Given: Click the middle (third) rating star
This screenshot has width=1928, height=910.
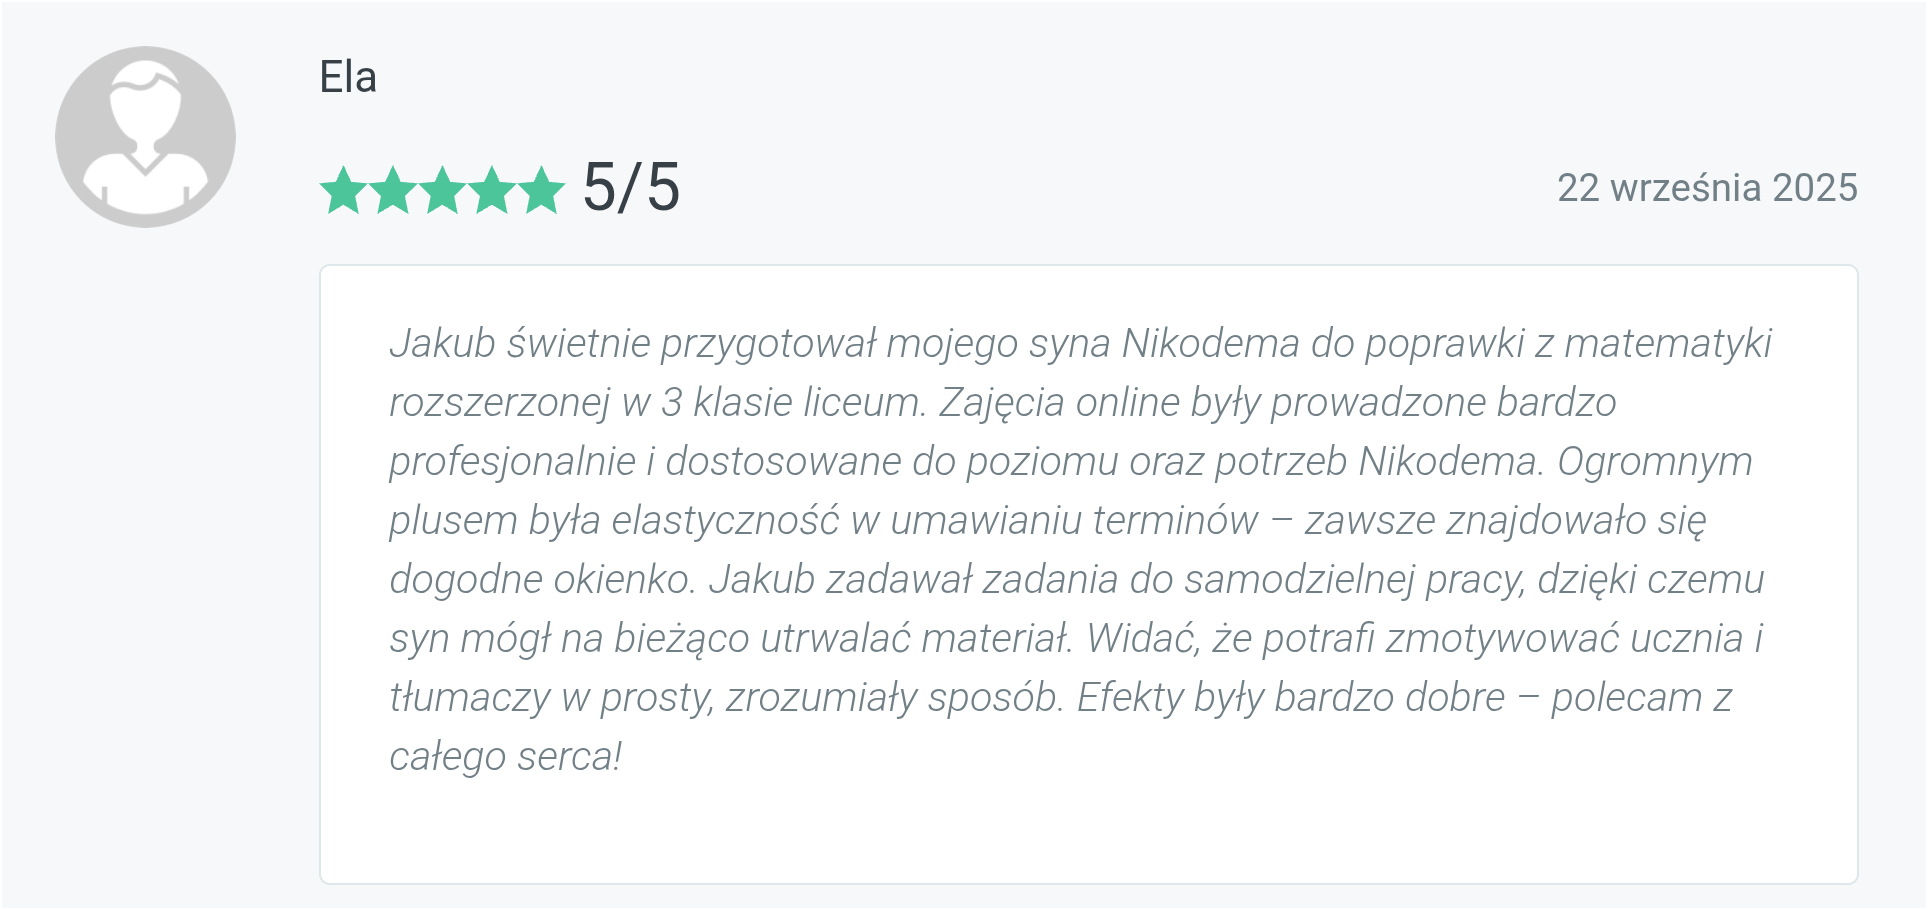Looking at the screenshot, I should (443, 190).
